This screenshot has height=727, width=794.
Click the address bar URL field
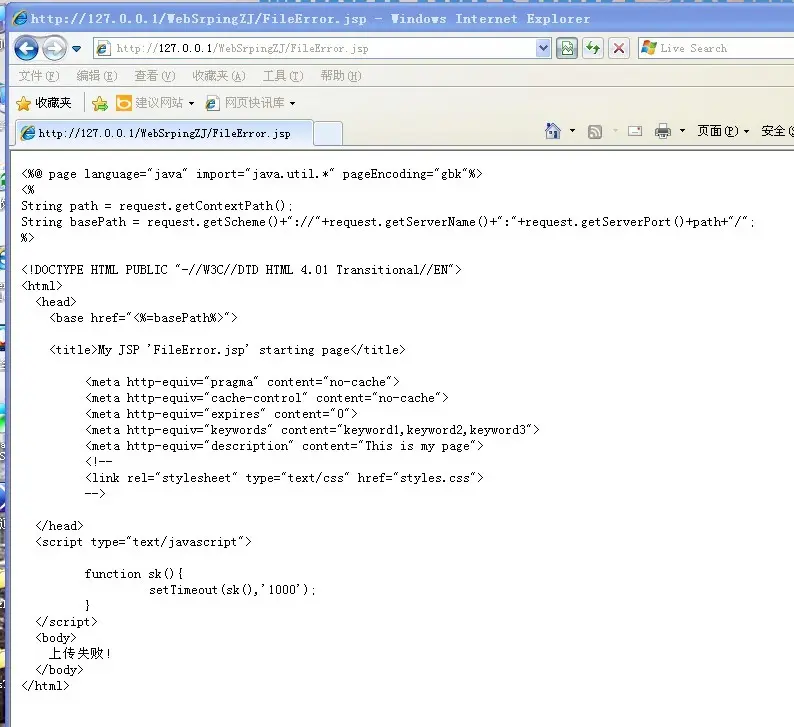click(x=323, y=49)
